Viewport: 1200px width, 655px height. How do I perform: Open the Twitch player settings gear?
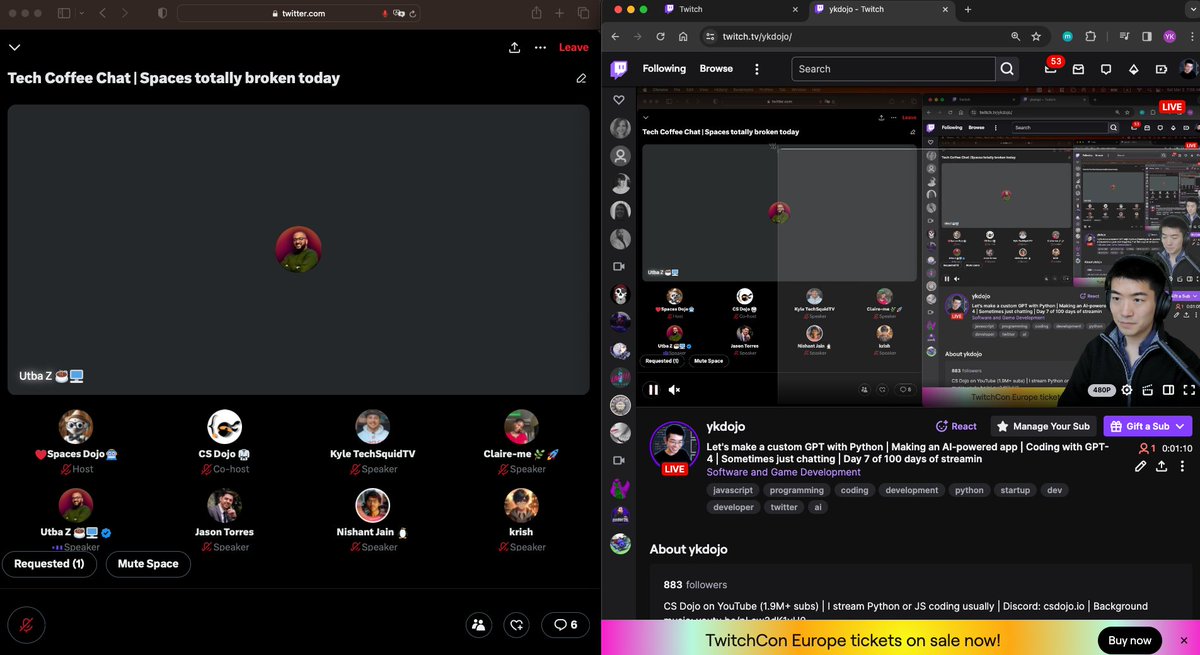click(1127, 390)
